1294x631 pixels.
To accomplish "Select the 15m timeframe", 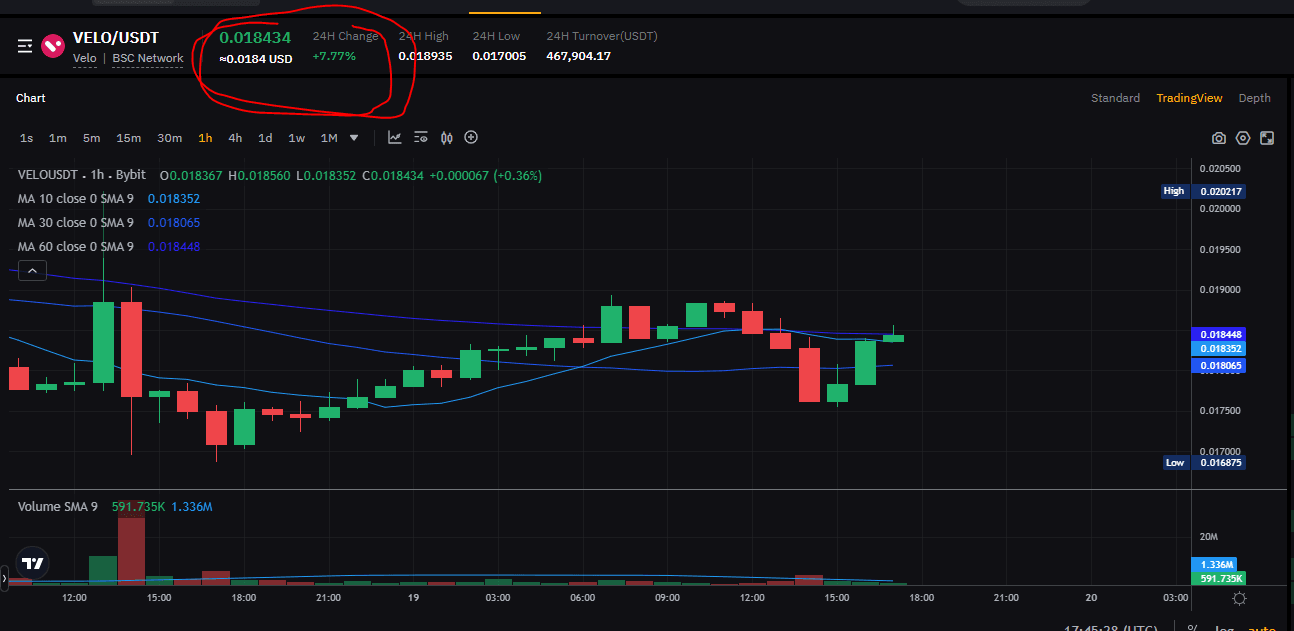I will pos(128,138).
